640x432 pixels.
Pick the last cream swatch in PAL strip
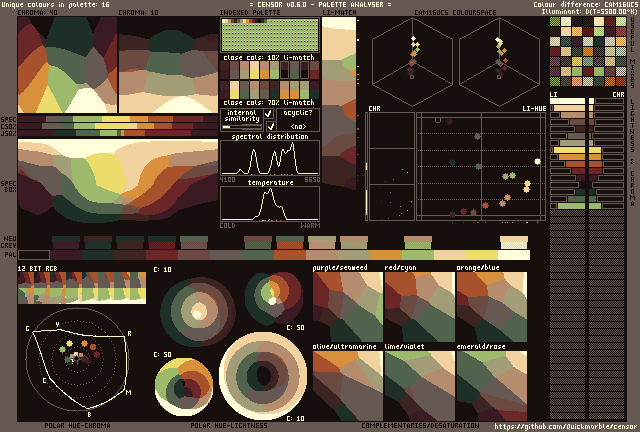pos(514,255)
